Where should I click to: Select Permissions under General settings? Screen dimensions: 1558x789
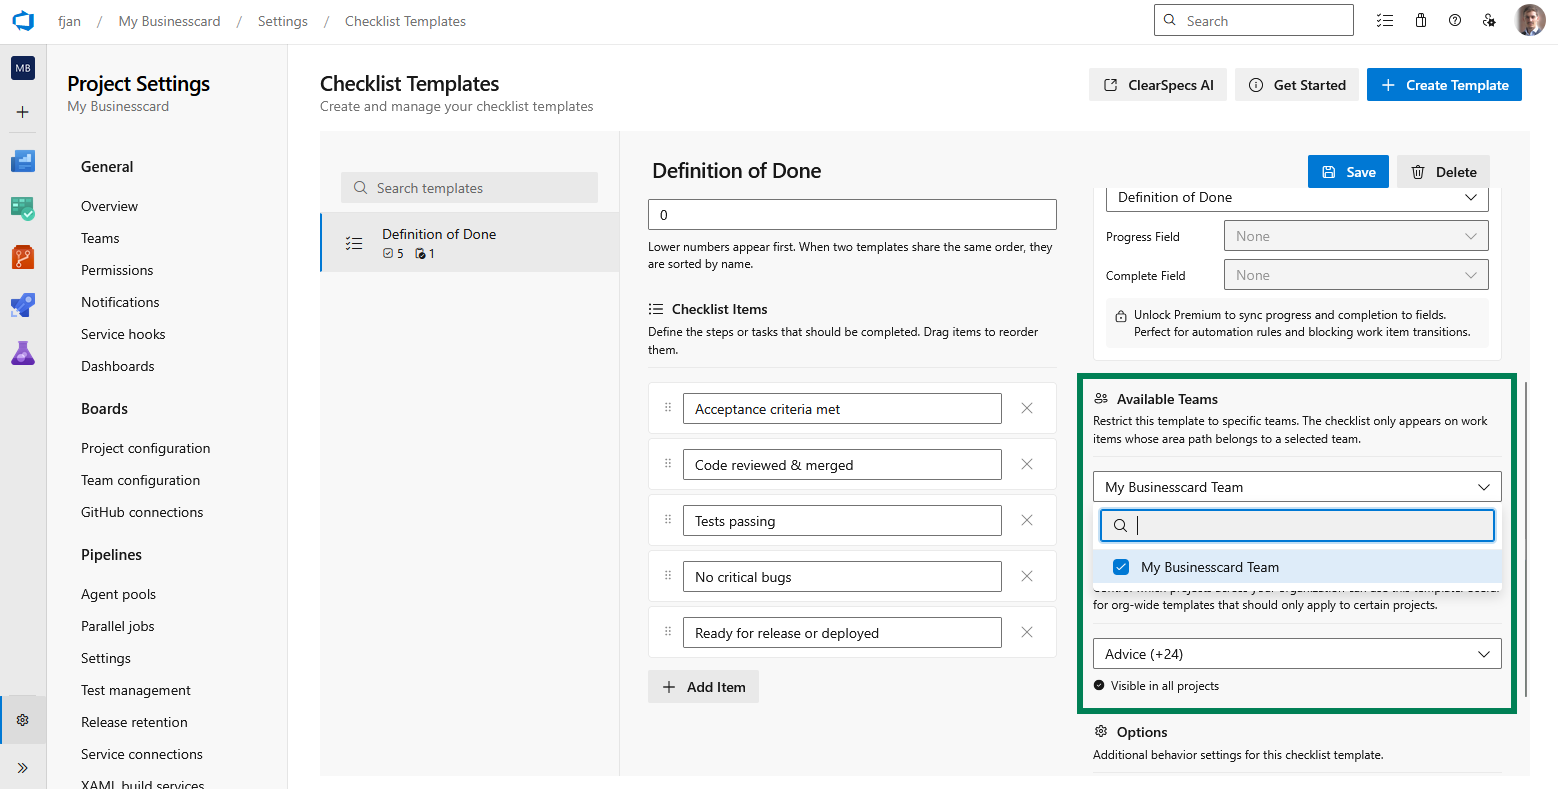point(117,269)
